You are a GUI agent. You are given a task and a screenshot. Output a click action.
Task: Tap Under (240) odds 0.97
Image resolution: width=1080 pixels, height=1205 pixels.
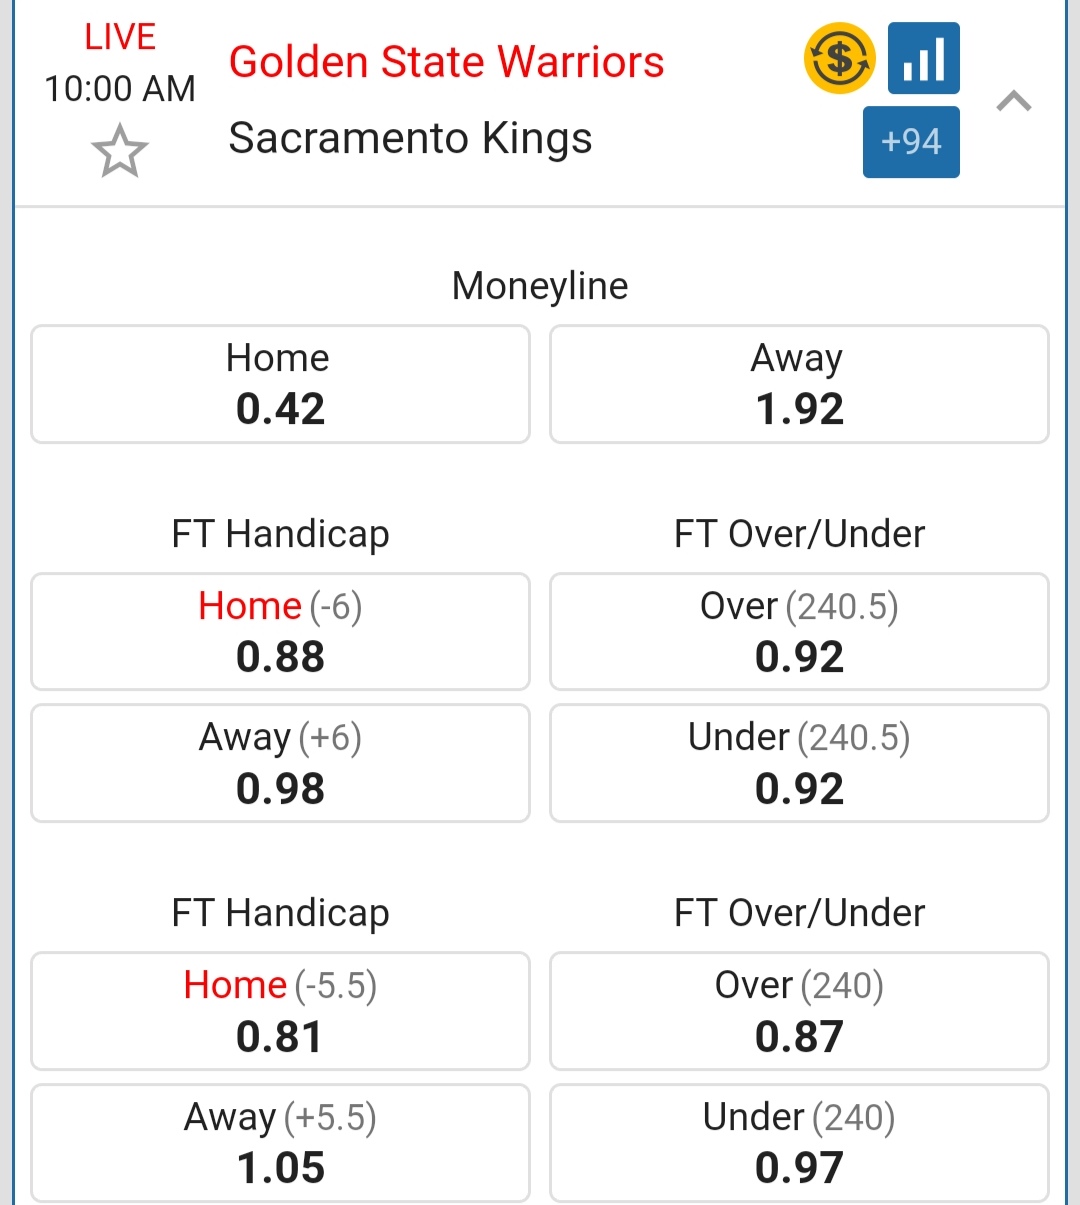click(x=799, y=1143)
